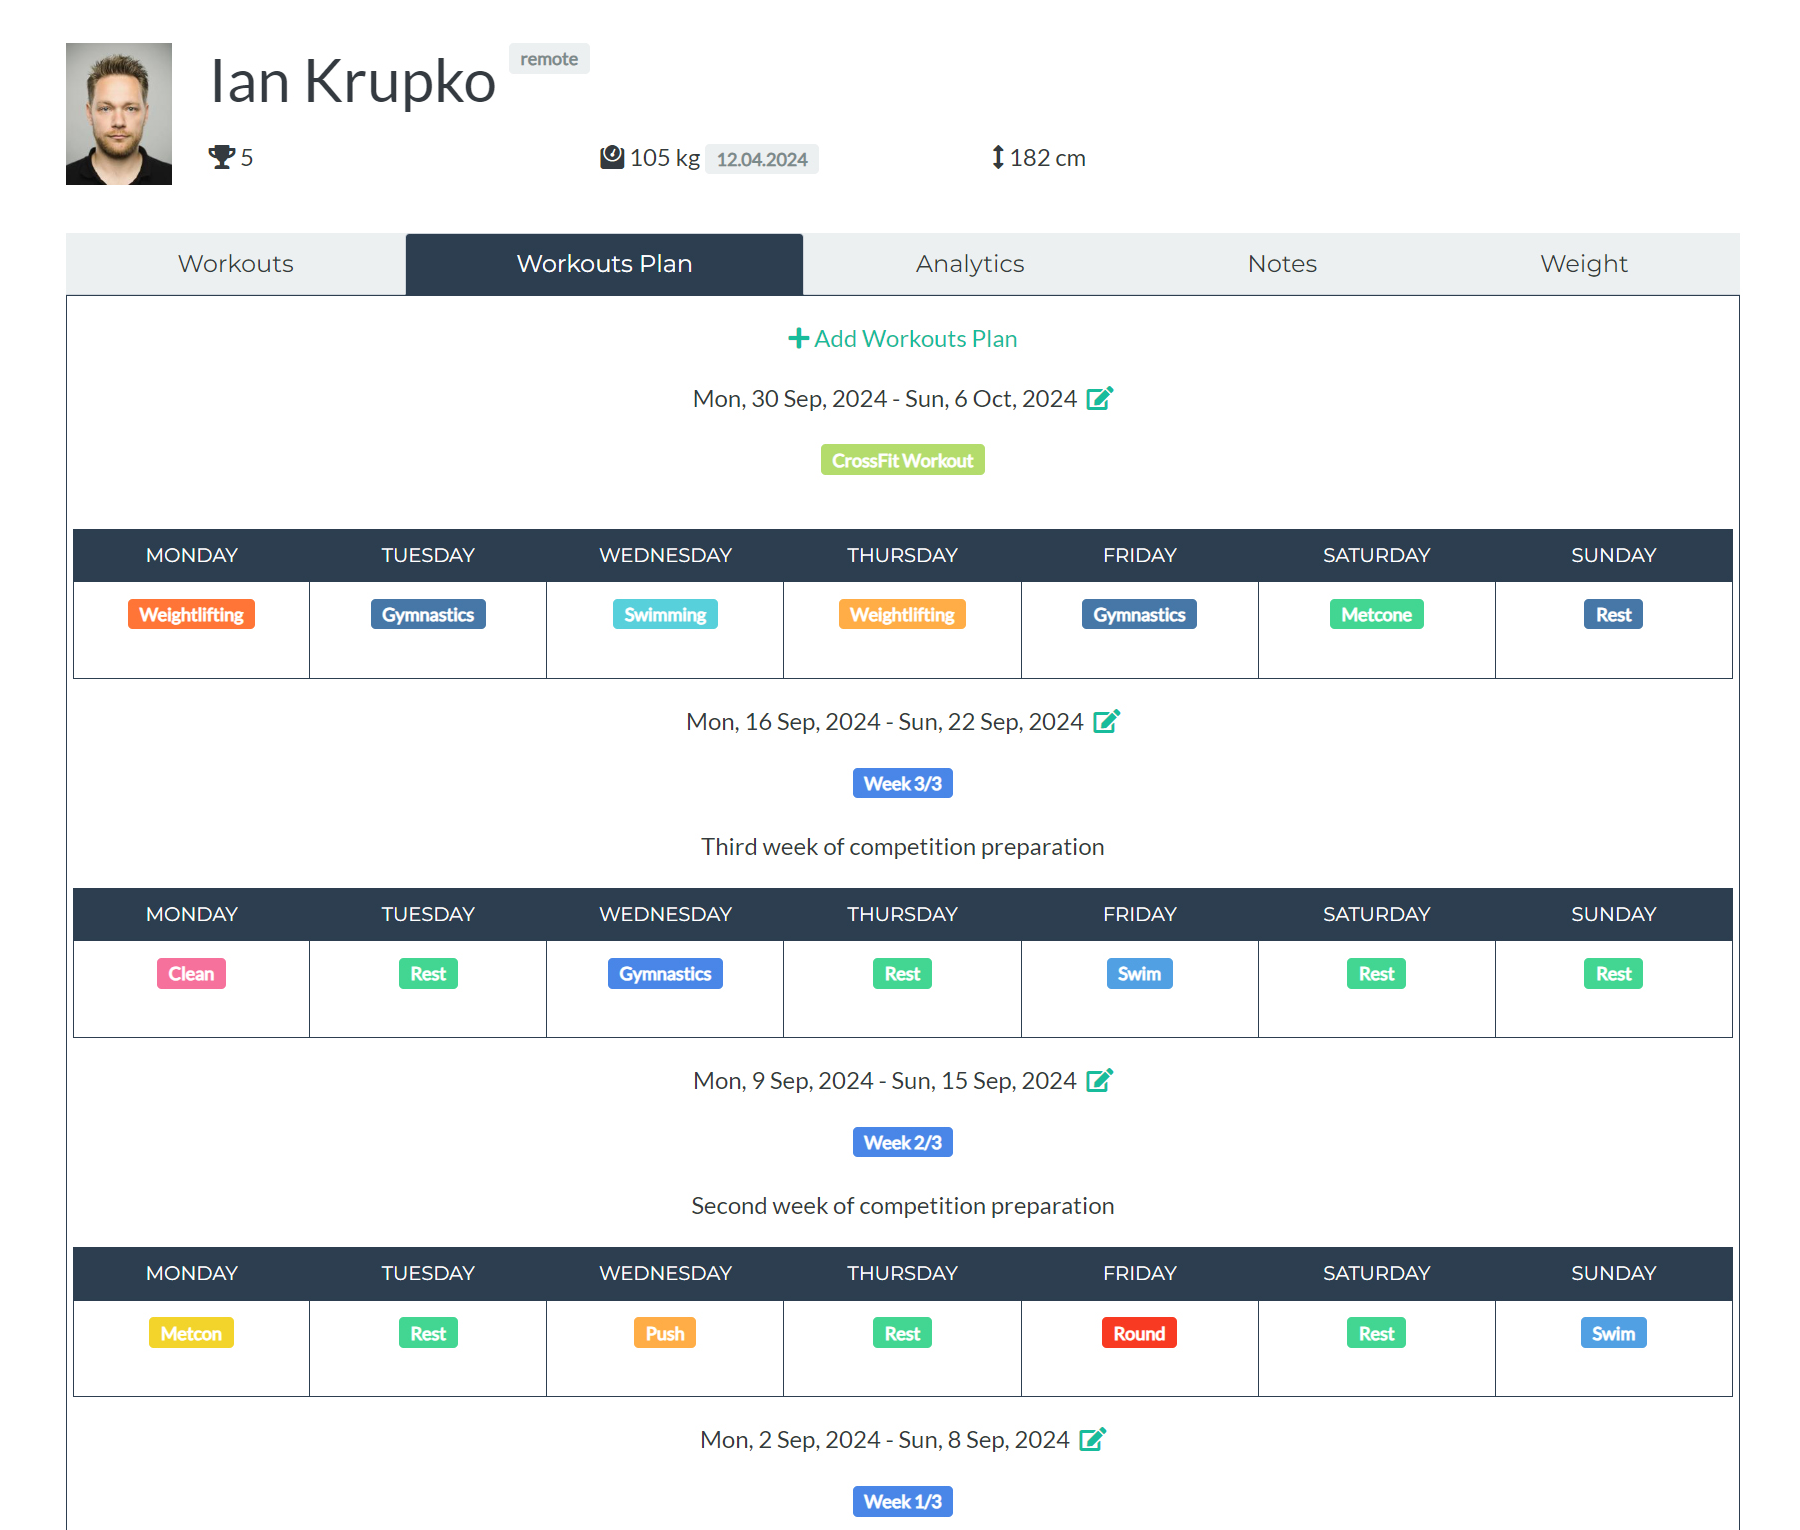The width and height of the screenshot is (1800, 1530).
Task: Open the Analytics tab
Action: 969,264
